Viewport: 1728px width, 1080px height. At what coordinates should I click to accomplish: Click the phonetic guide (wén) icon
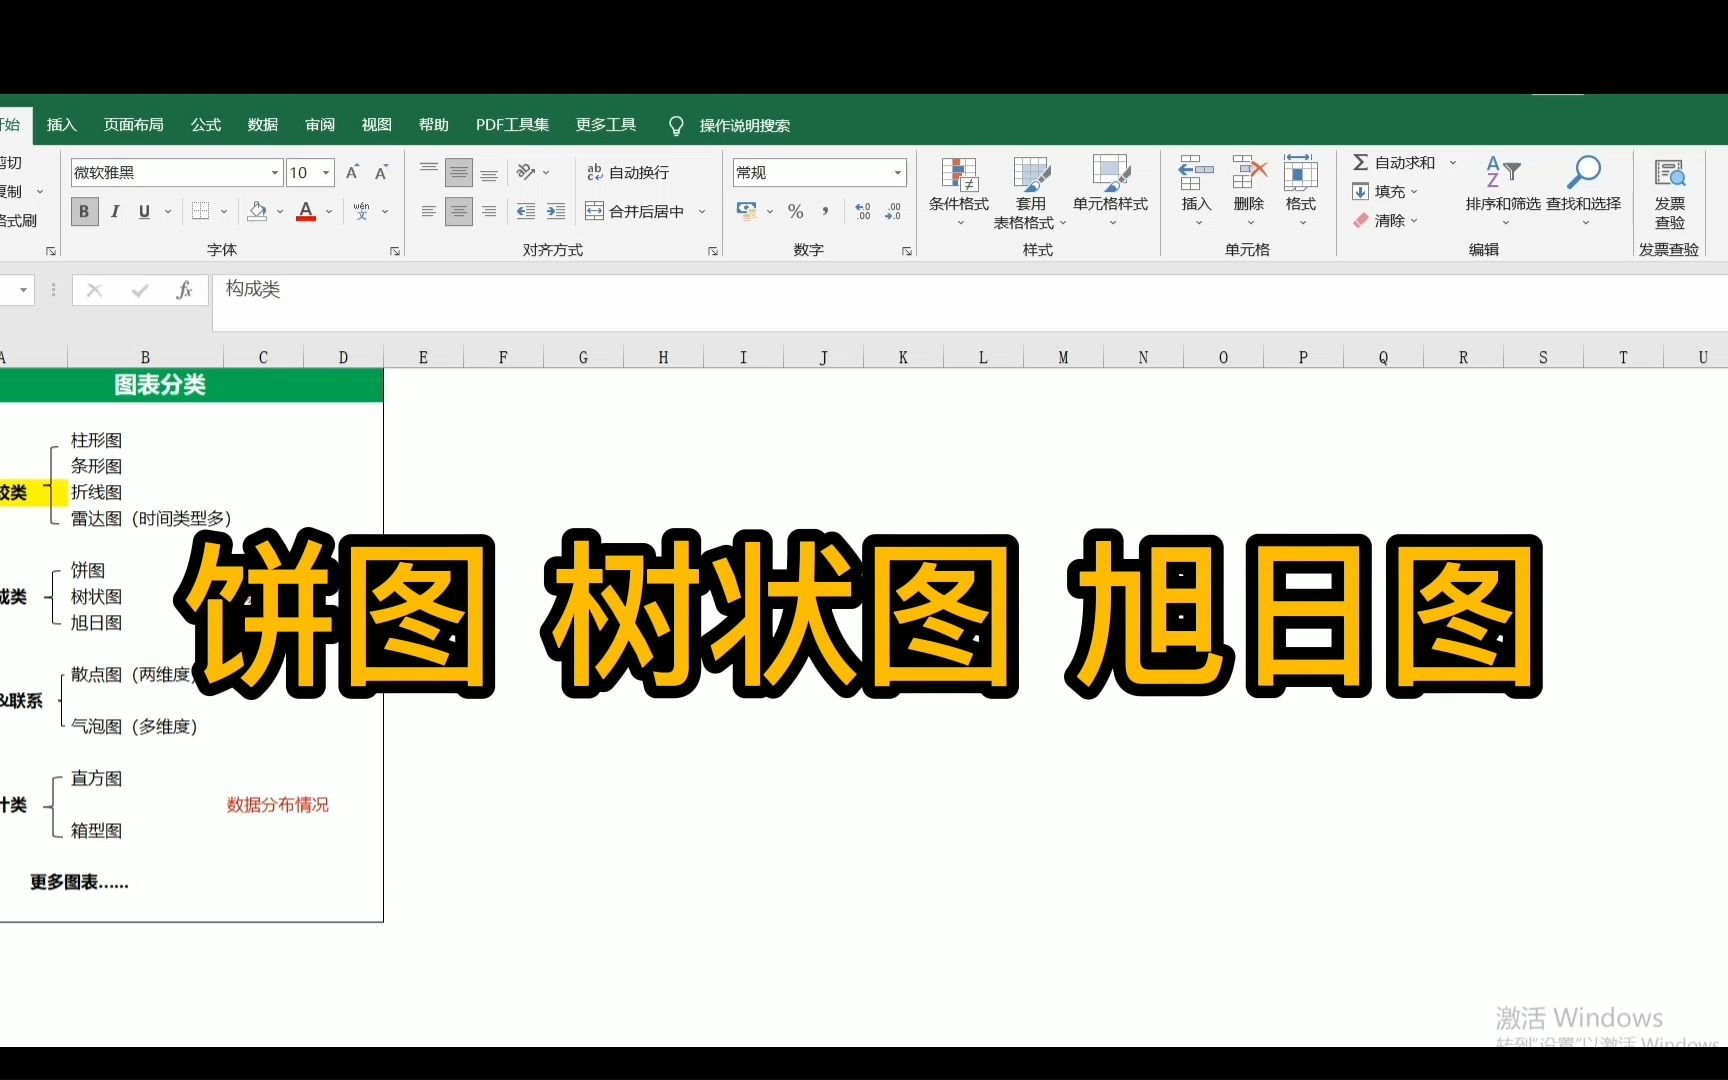[x=362, y=211]
